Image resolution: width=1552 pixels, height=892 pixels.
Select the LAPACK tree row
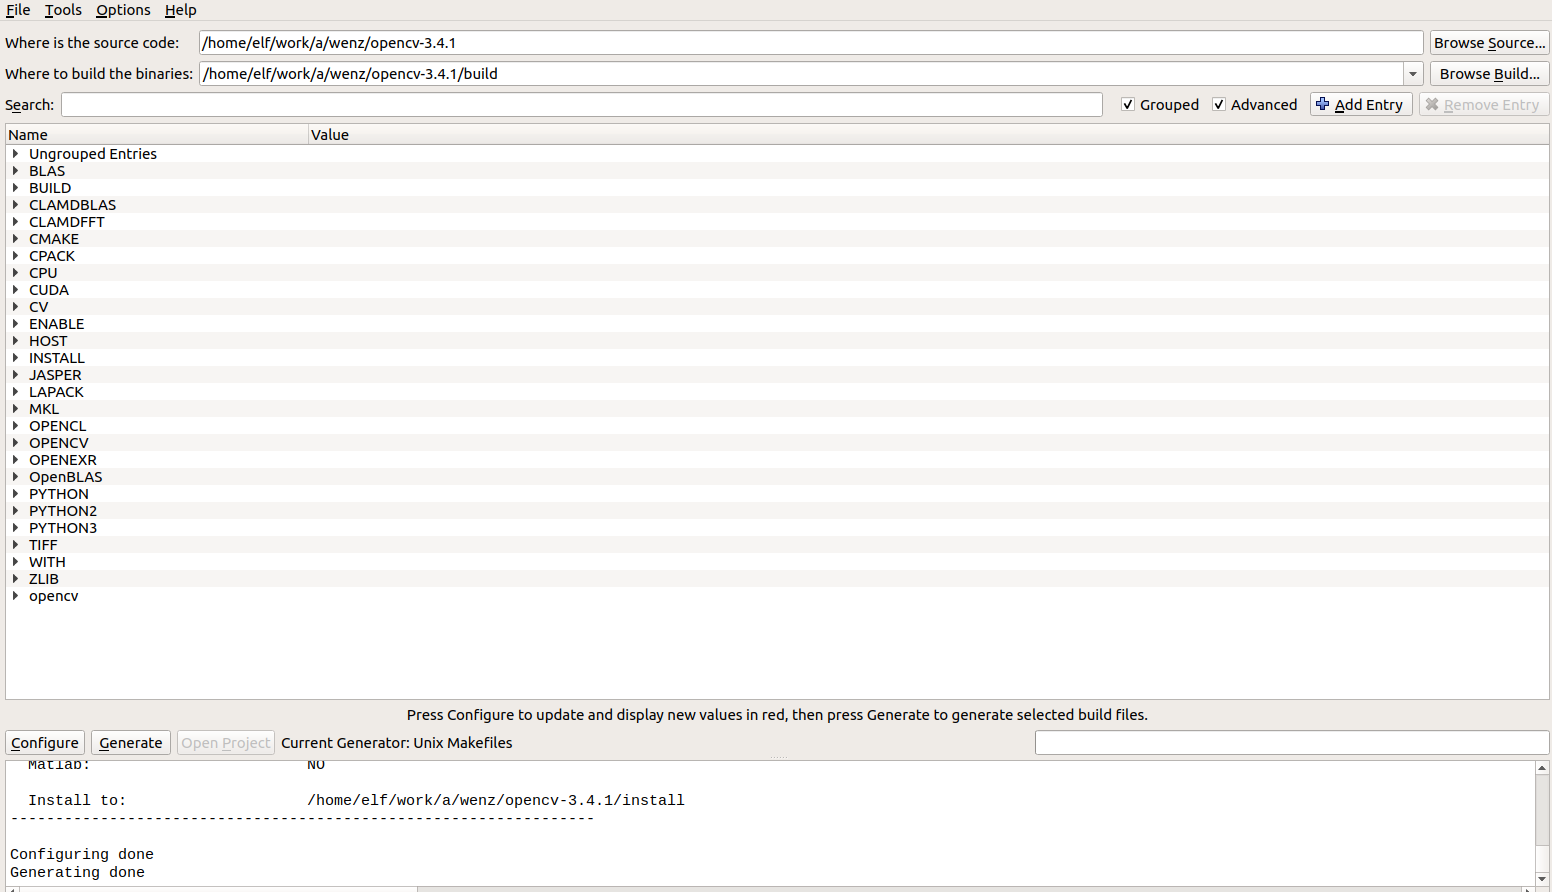(777, 392)
